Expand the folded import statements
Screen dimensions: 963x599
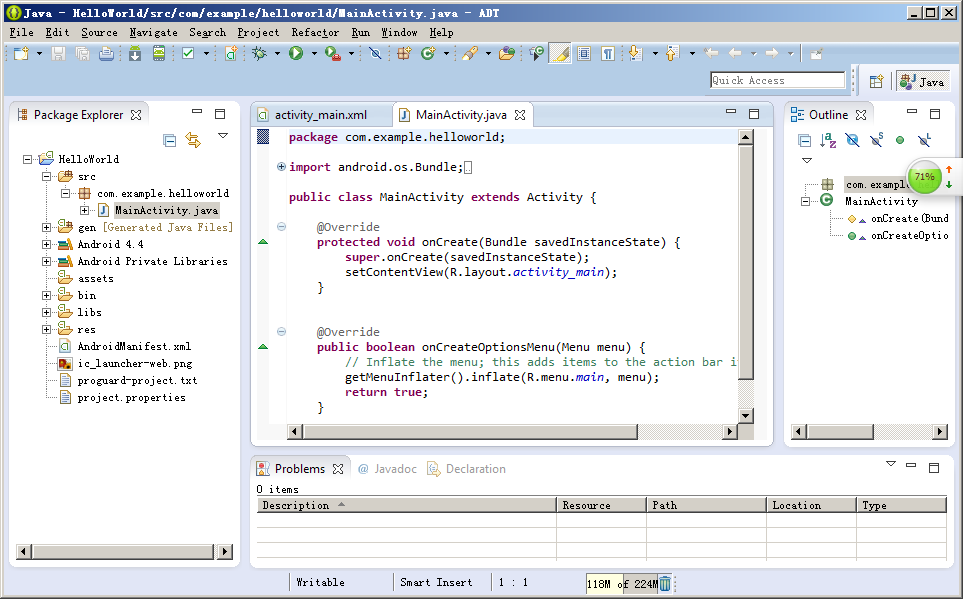point(281,167)
